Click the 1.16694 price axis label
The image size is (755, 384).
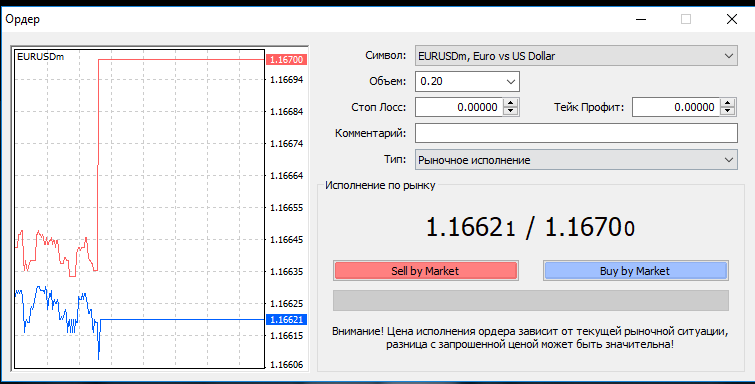pyautogui.click(x=287, y=80)
